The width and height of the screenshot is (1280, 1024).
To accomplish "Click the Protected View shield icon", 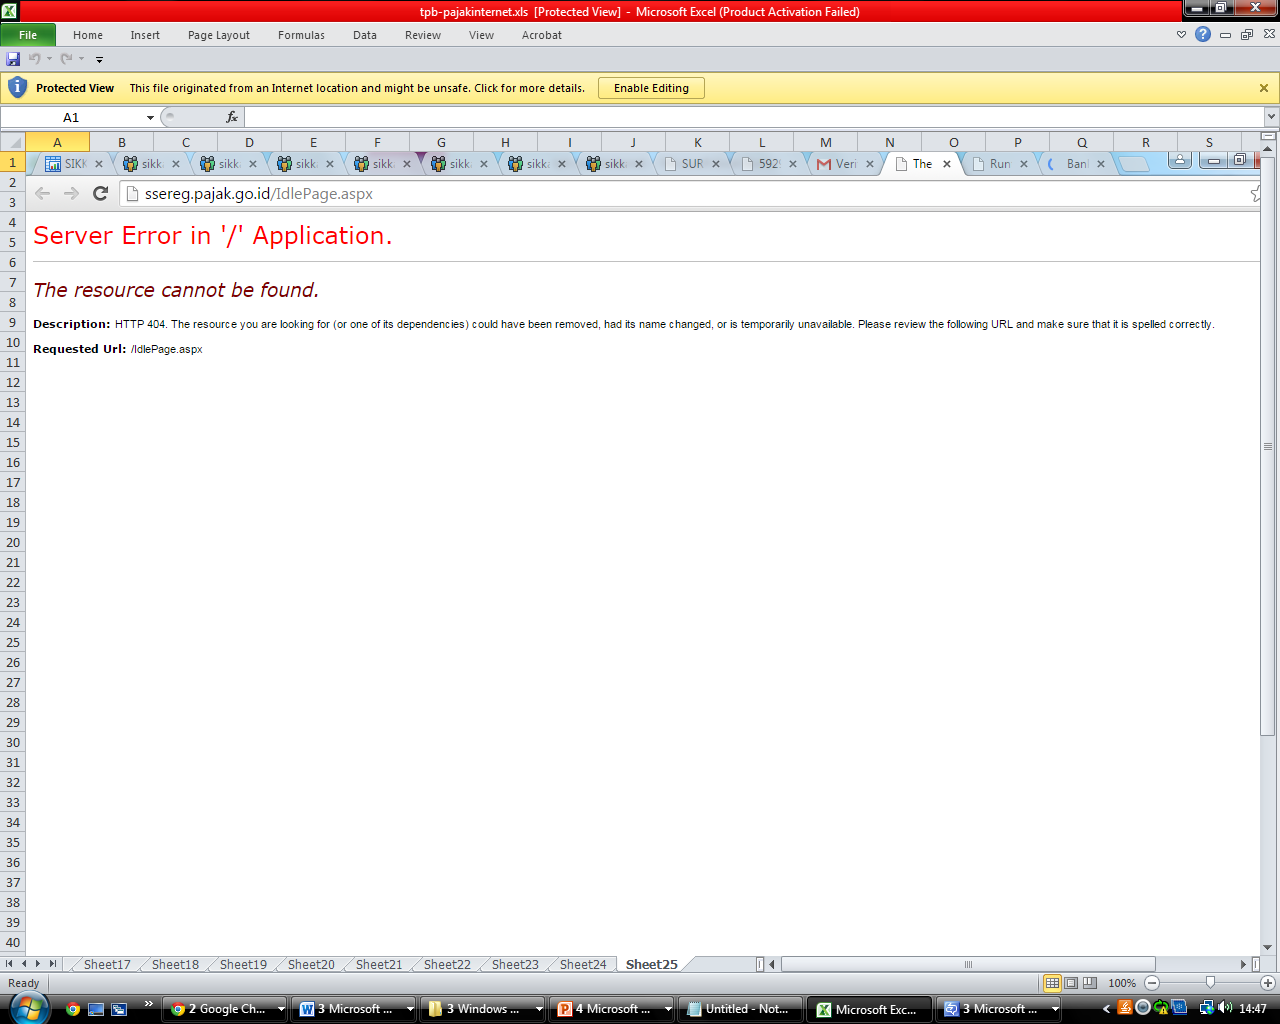I will 17,88.
